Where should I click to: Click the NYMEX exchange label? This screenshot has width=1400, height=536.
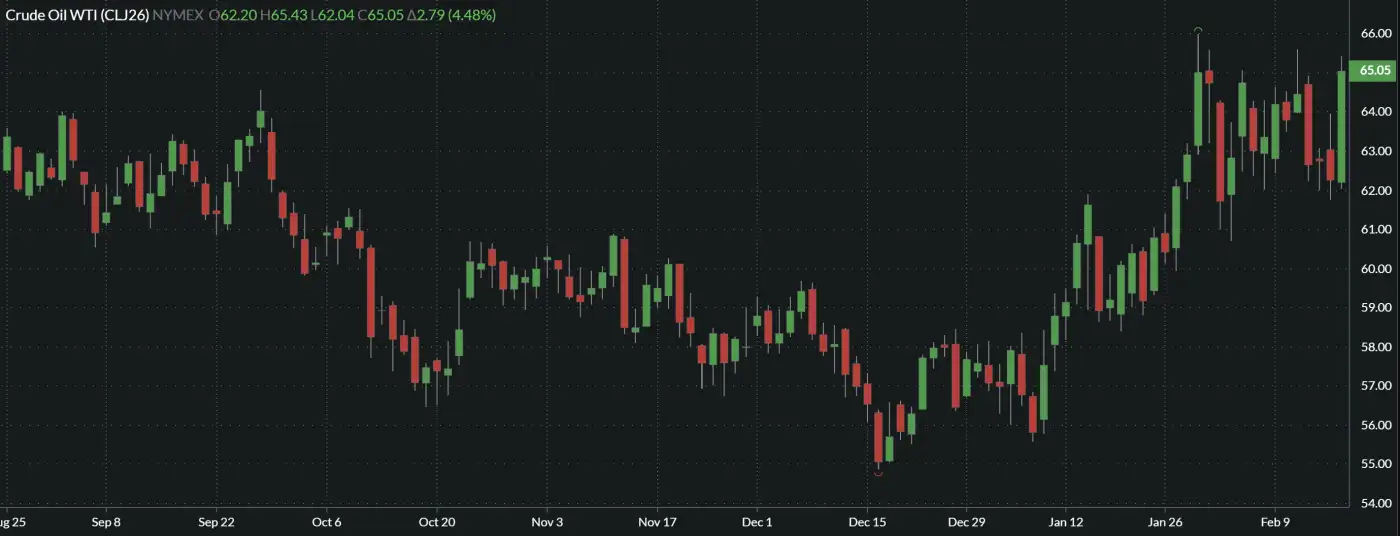(x=177, y=15)
